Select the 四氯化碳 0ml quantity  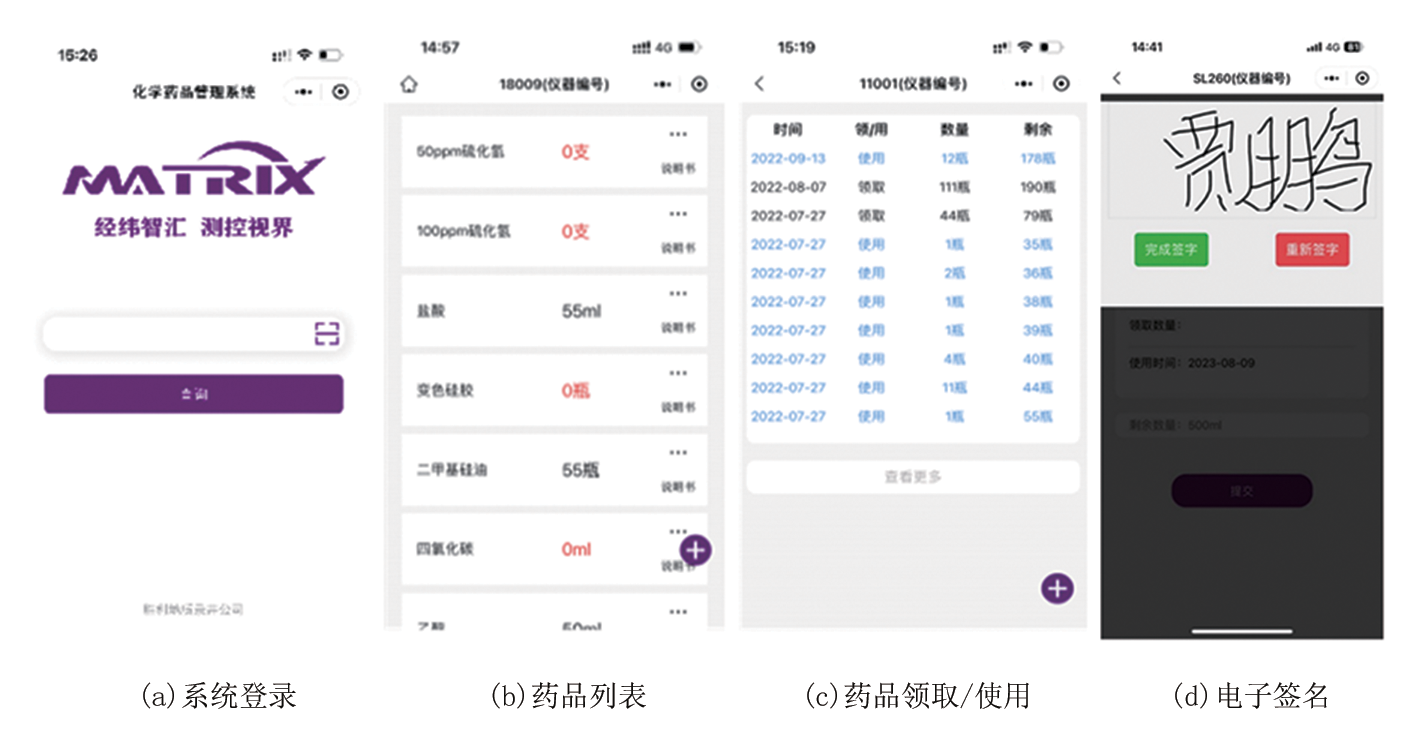[x=576, y=549]
